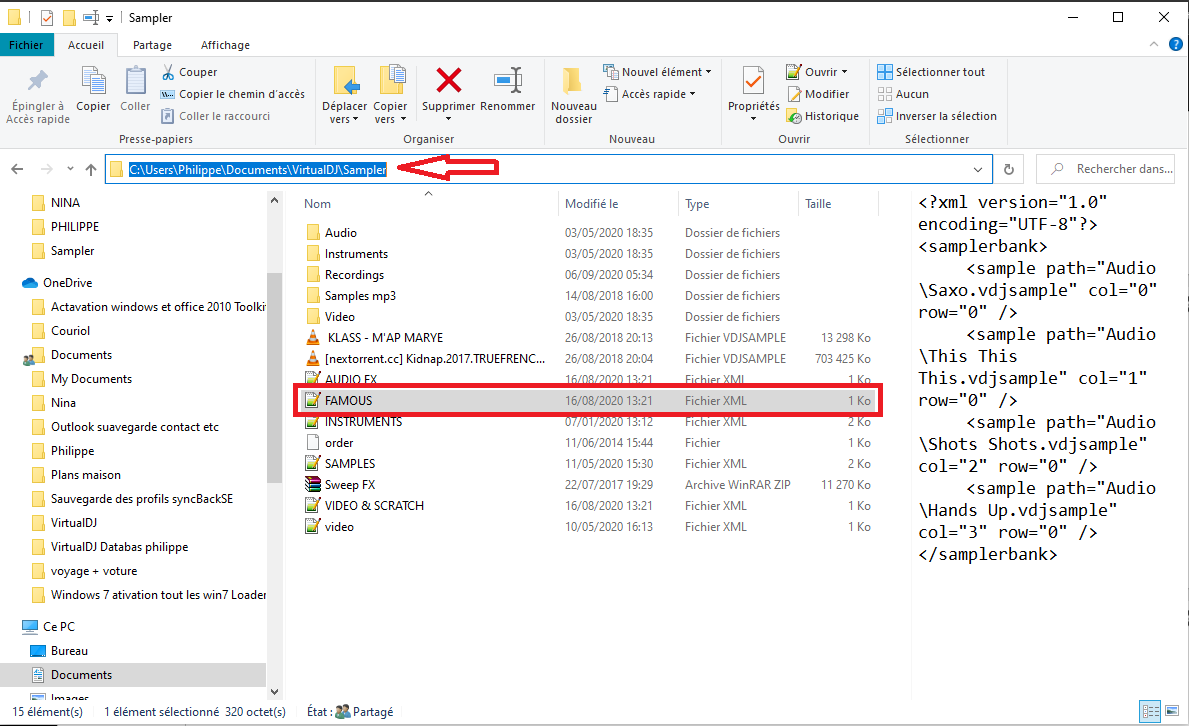
Task: Sort files by Modifié le column header
Action: click(x=592, y=204)
